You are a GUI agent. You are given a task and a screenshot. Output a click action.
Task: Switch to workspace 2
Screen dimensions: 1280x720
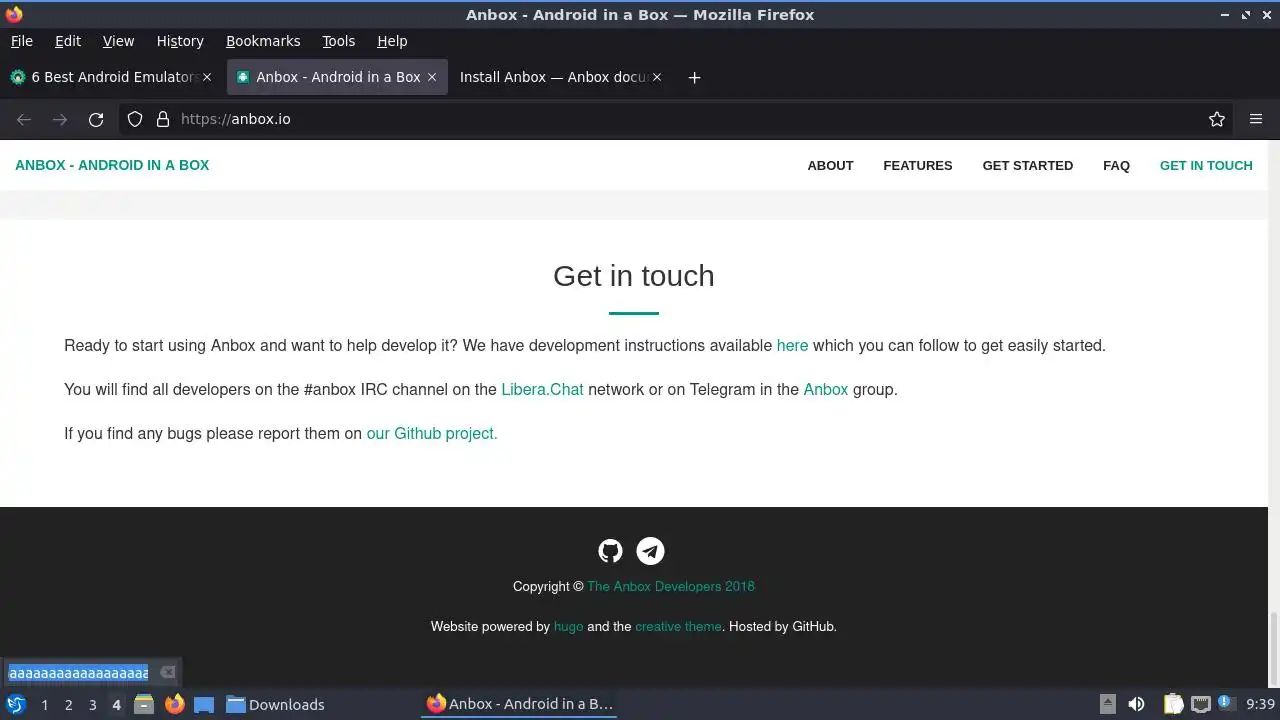tap(68, 705)
